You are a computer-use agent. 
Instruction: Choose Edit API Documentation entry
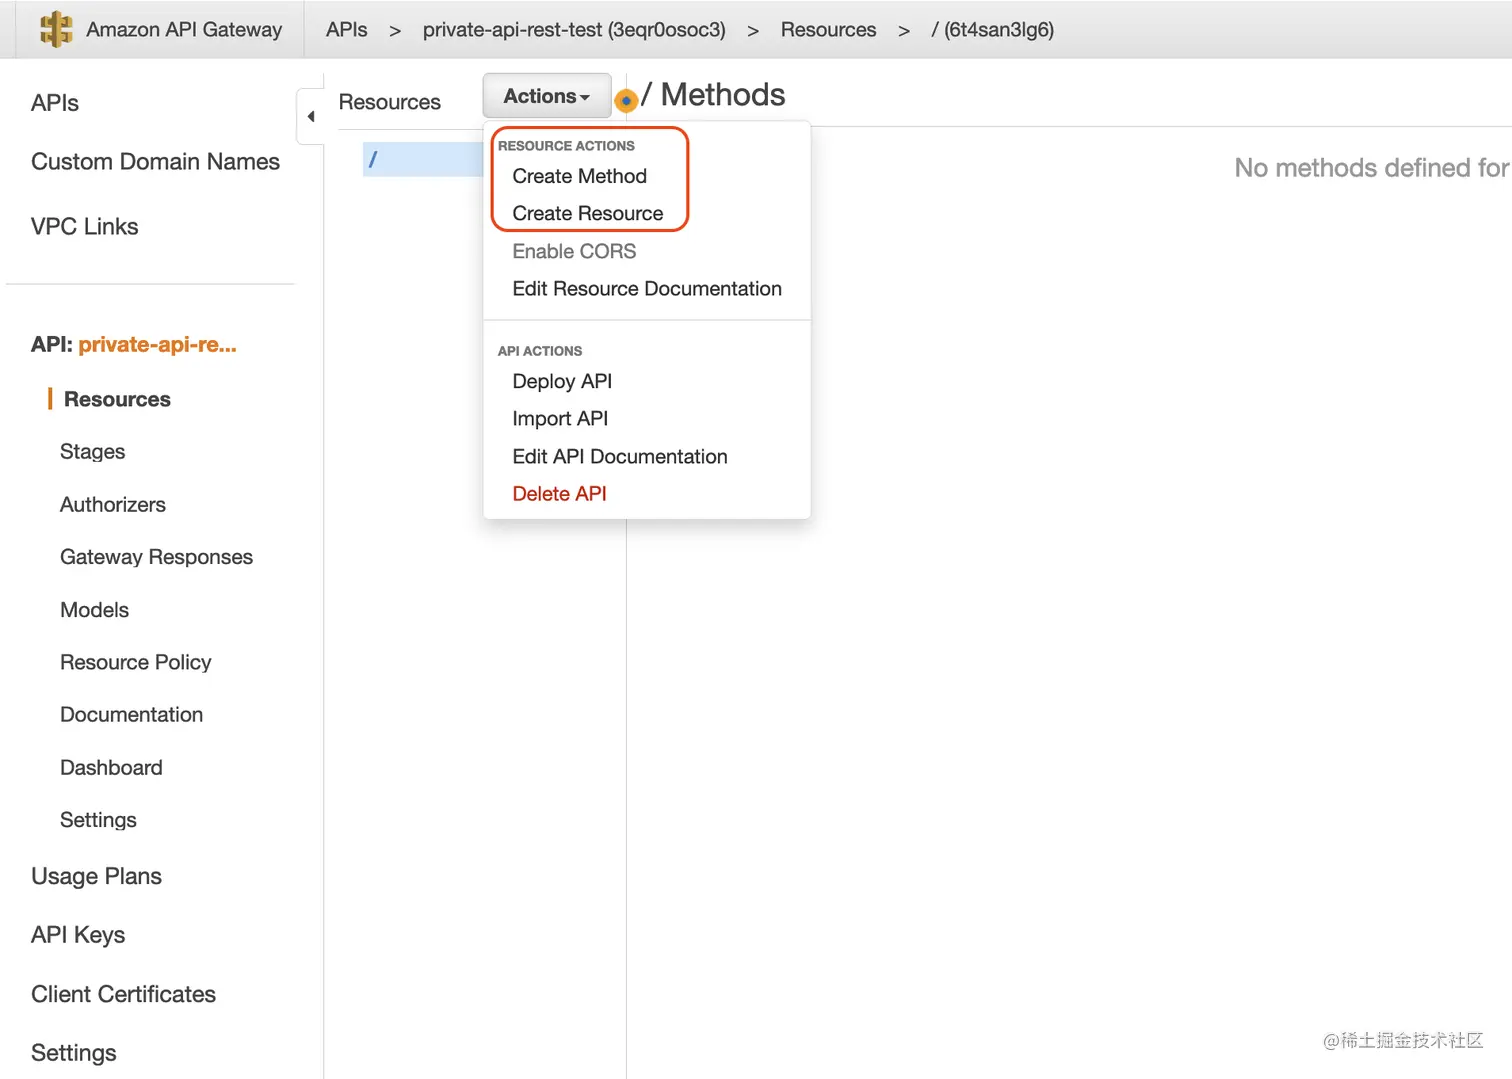tap(620, 456)
